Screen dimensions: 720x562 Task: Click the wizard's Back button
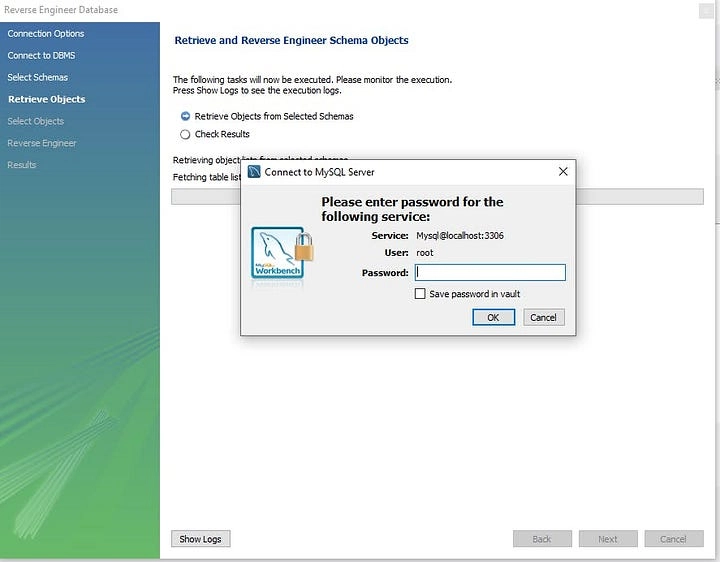click(541, 539)
